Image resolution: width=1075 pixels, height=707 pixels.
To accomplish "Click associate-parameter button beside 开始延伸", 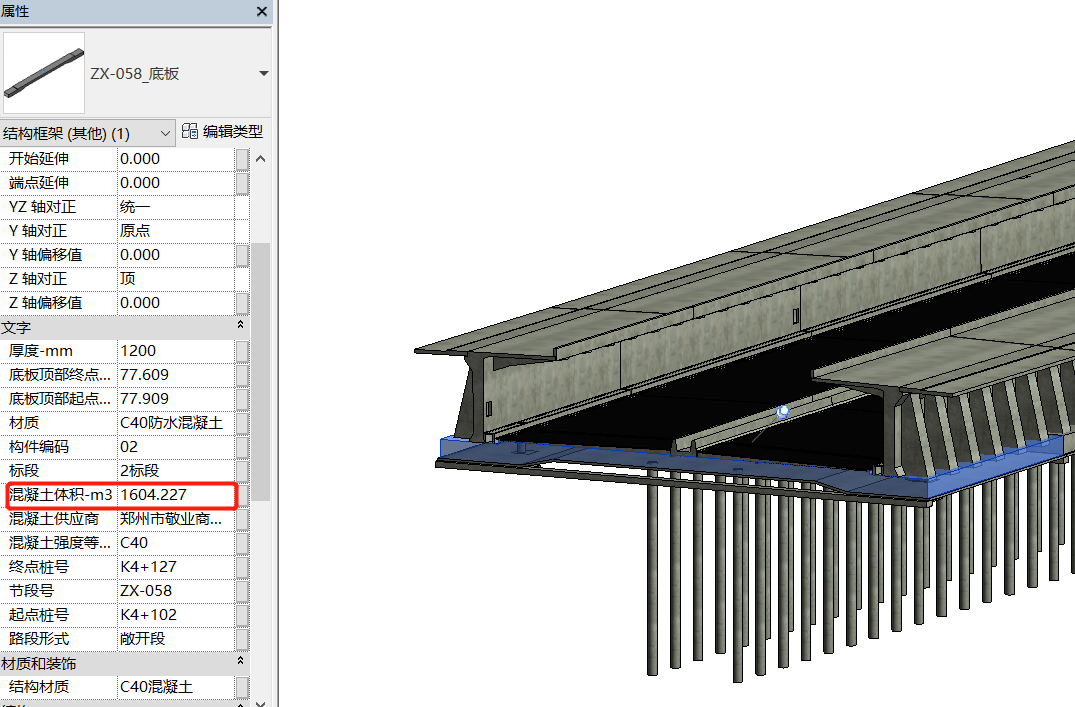I will (242, 159).
